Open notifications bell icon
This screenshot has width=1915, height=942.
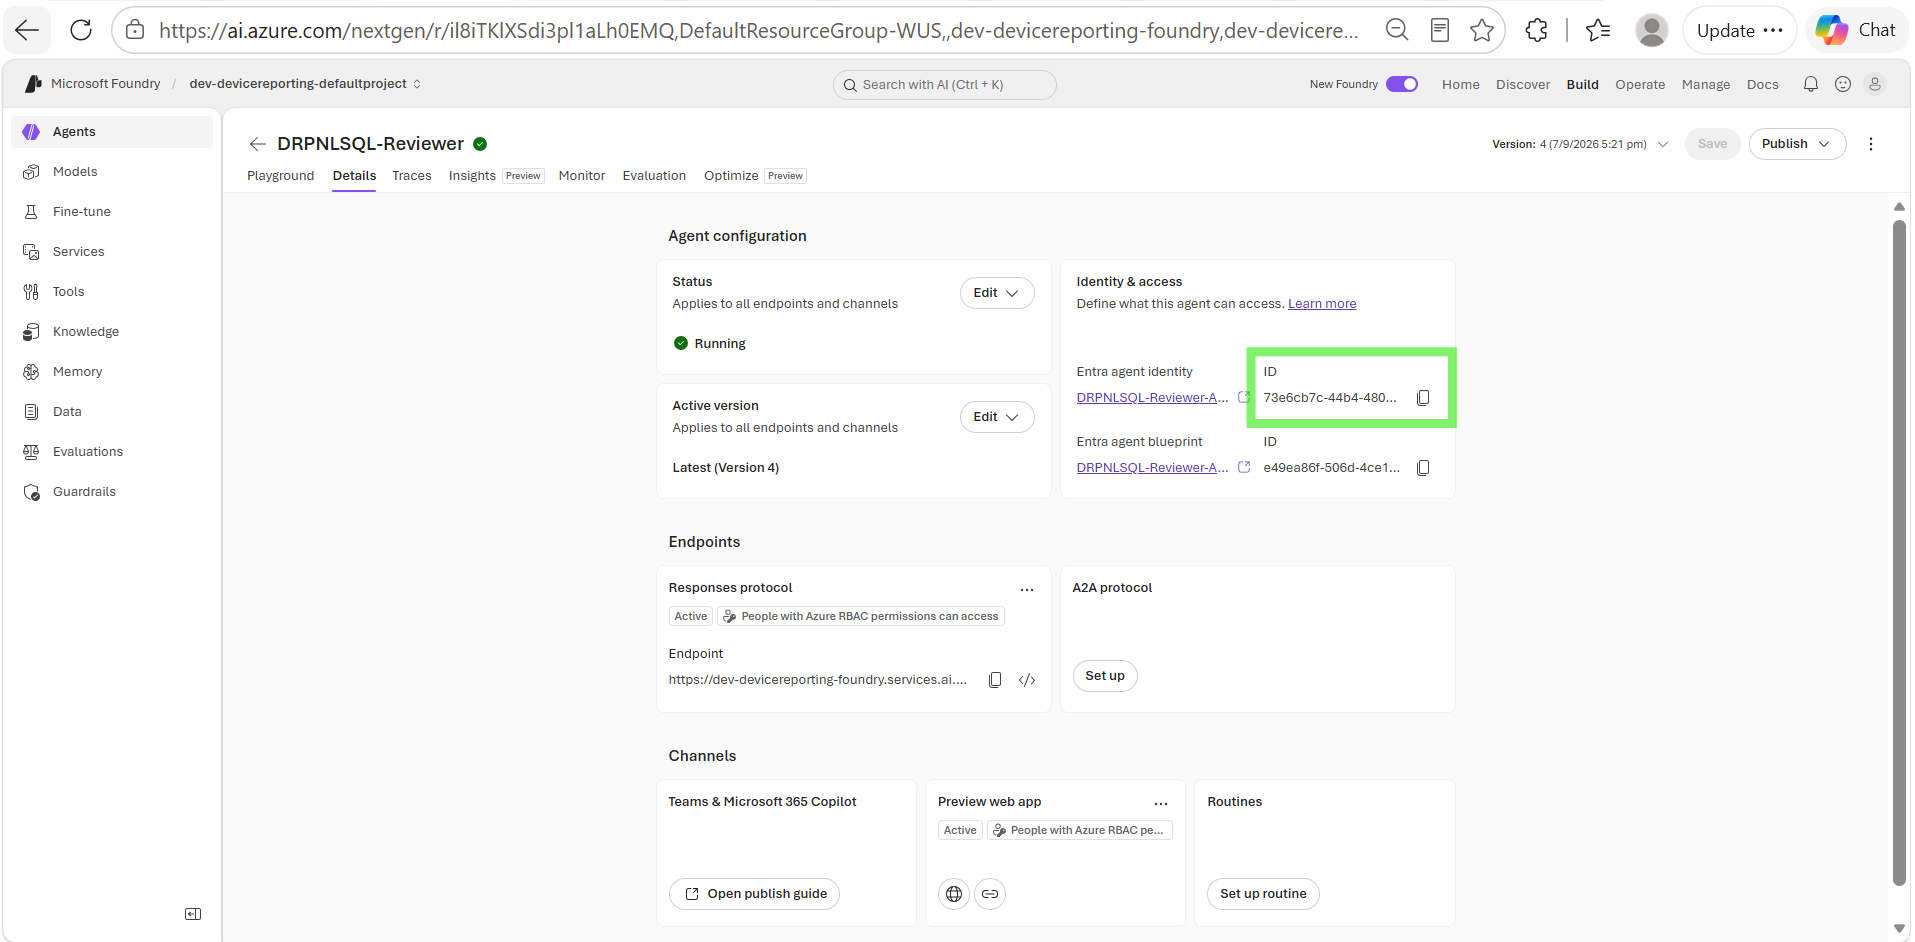1810,84
